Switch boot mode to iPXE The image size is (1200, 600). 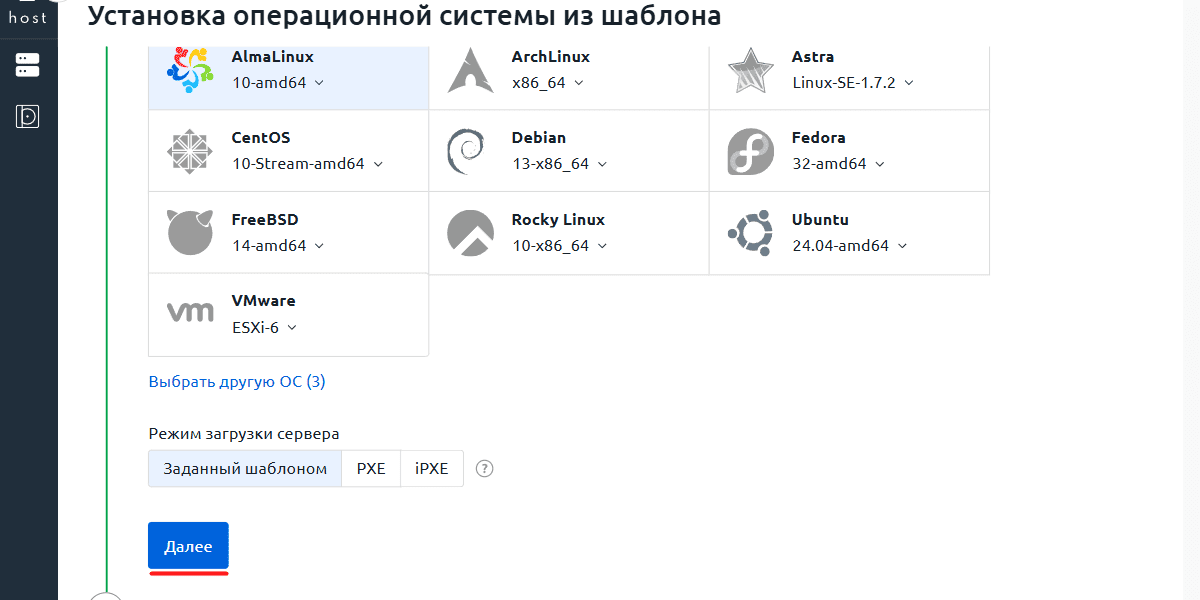point(432,469)
